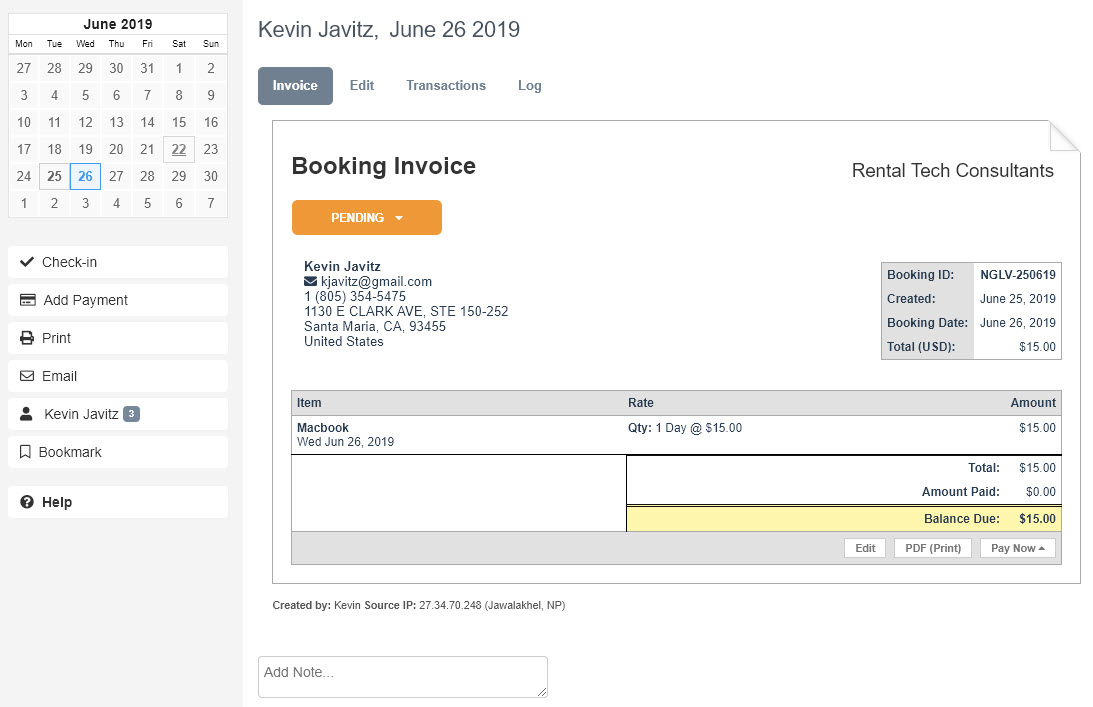1093x707 pixels.
Task: Click the June 2019 calendar header
Action: coord(118,24)
